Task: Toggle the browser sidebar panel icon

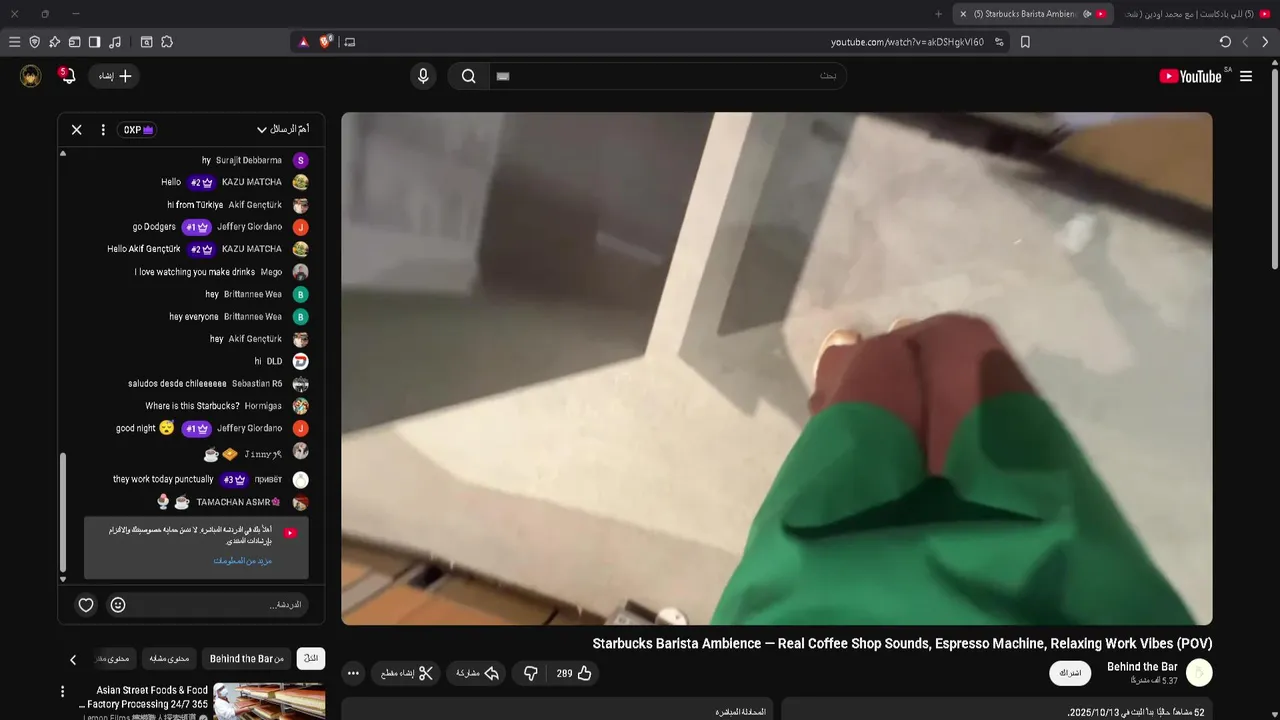Action: pyautogui.click(x=94, y=42)
